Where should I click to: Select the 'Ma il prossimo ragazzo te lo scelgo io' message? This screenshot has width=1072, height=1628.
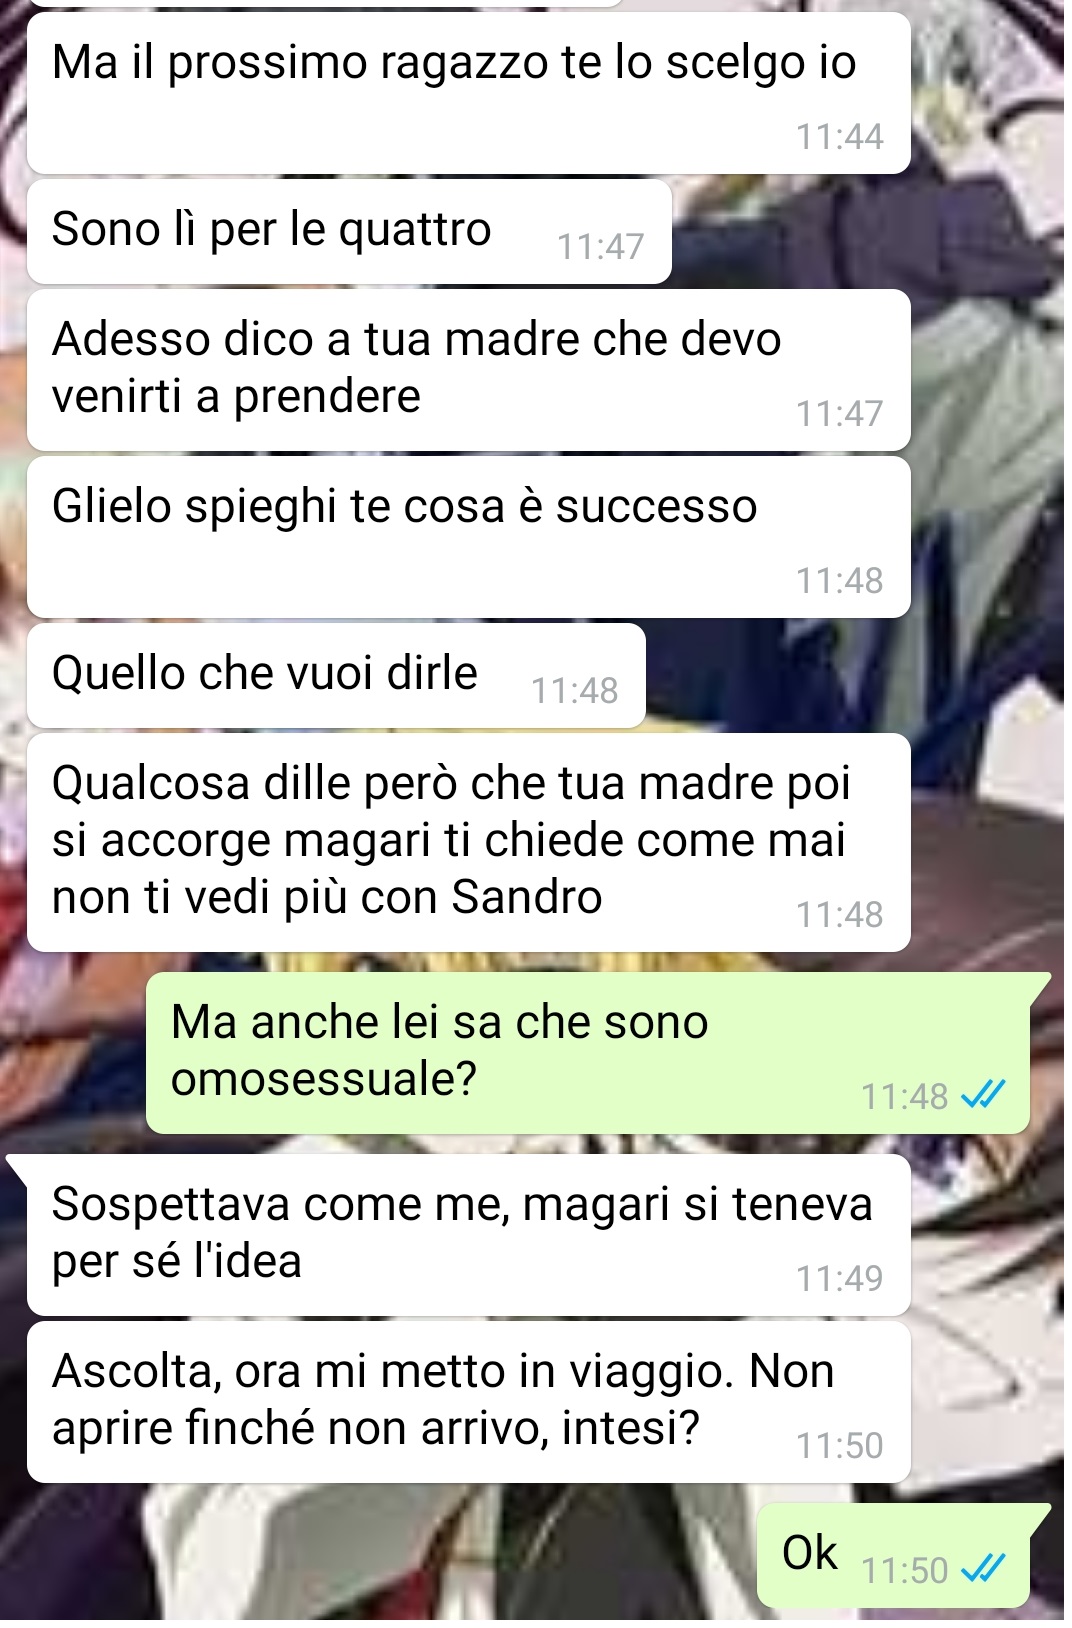coord(468,93)
